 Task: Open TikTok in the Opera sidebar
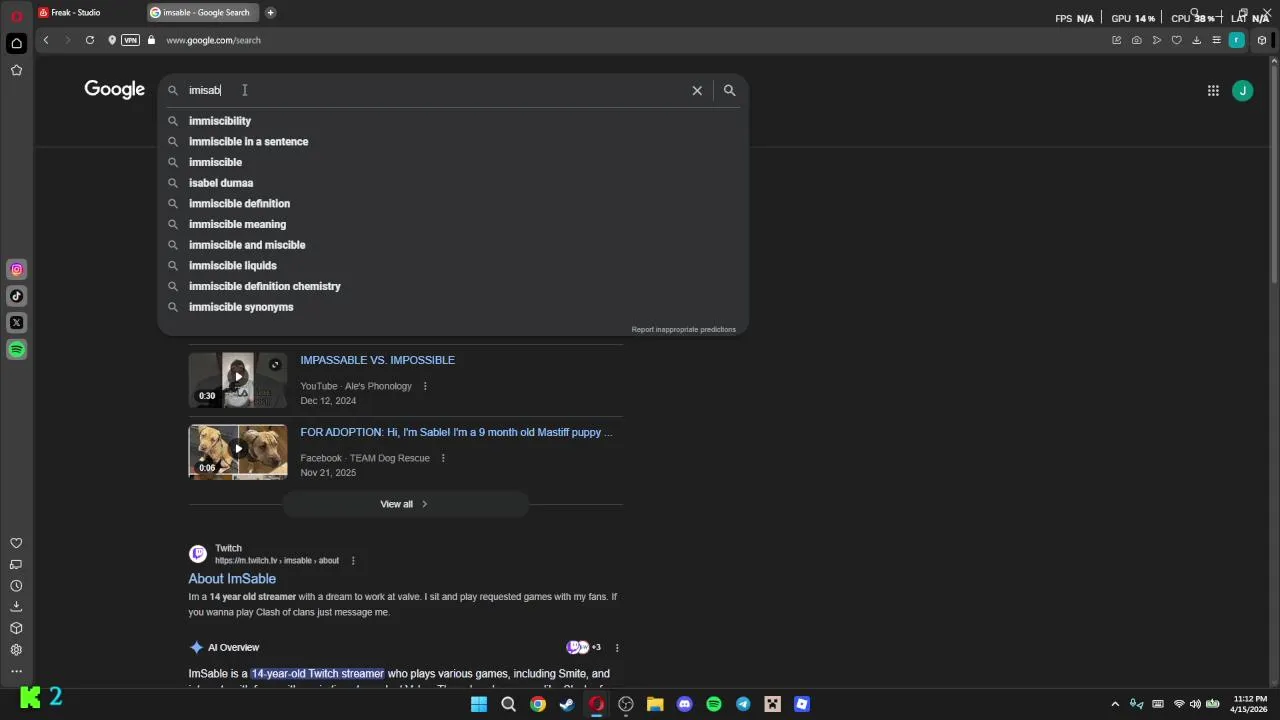(x=17, y=296)
